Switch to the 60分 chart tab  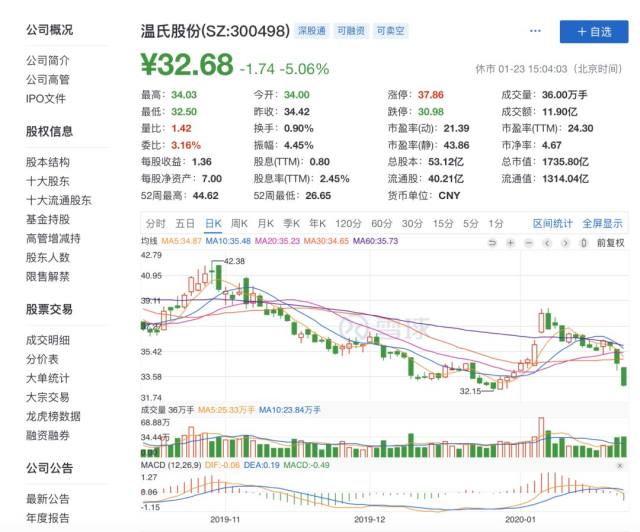(382, 223)
